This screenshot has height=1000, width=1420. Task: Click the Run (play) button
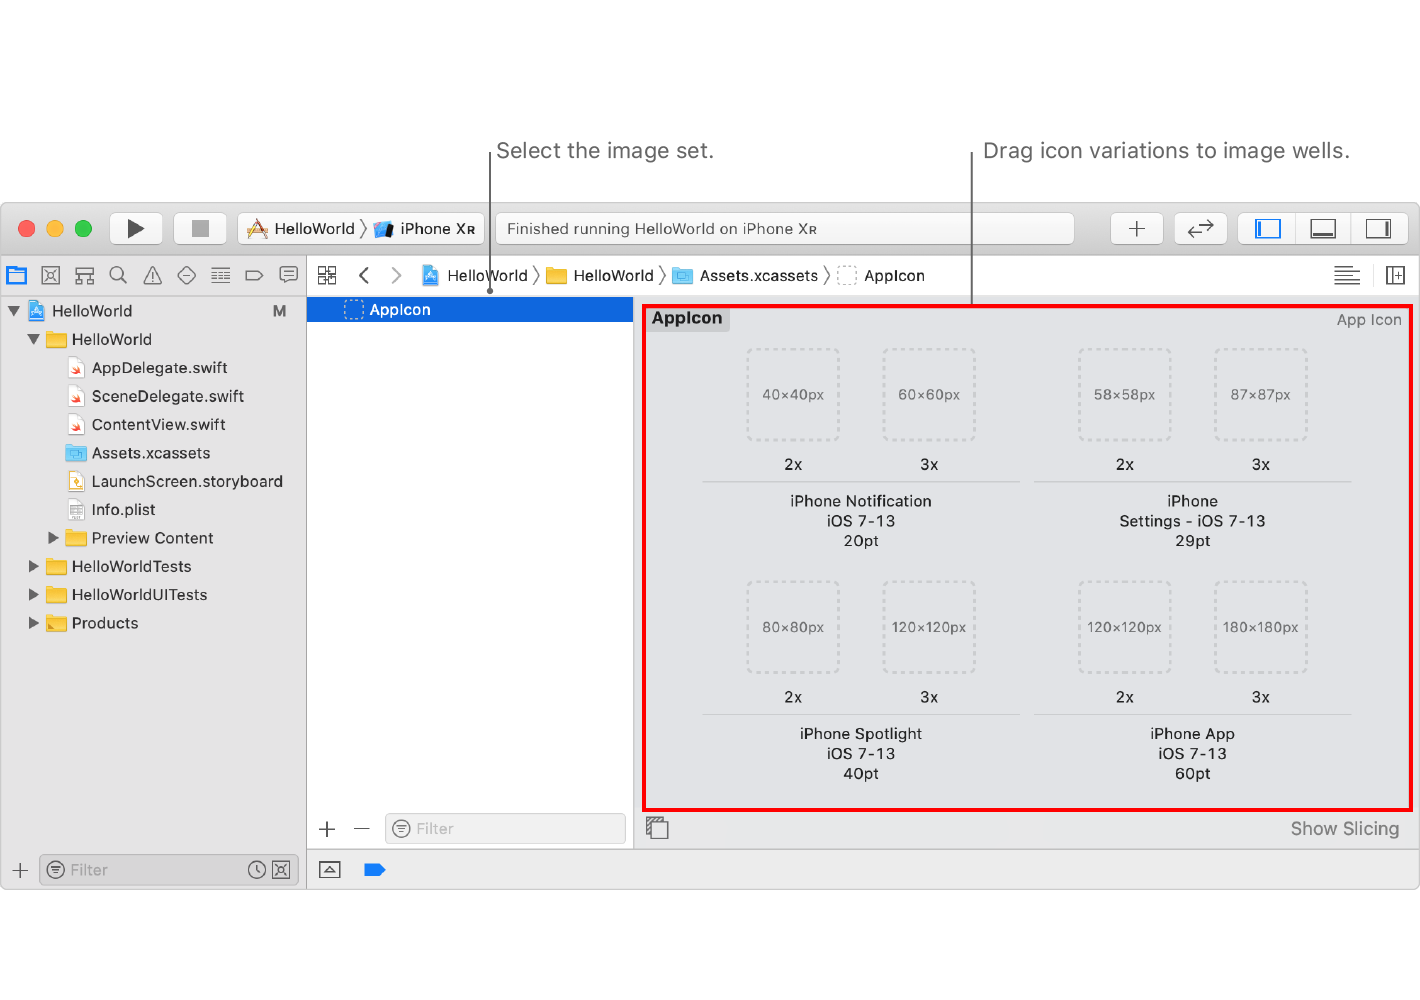pos(135,229)
